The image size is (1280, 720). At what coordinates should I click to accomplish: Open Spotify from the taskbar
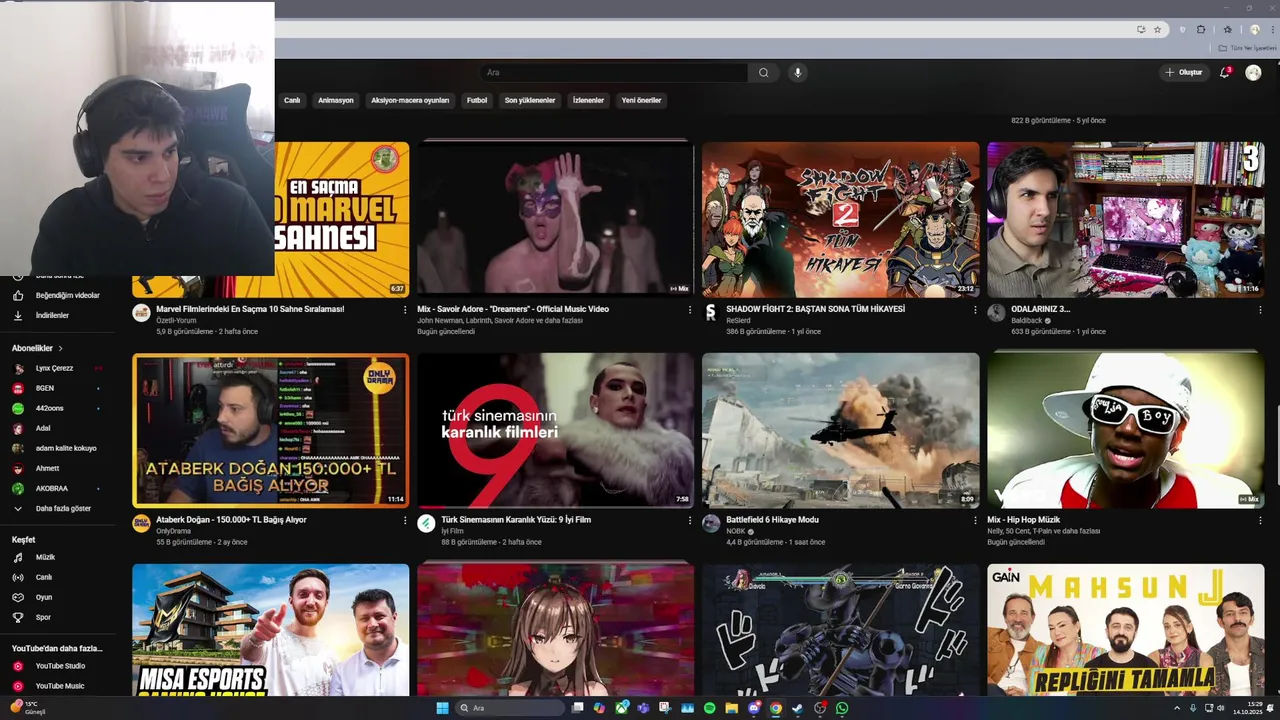tap(709, 708)
